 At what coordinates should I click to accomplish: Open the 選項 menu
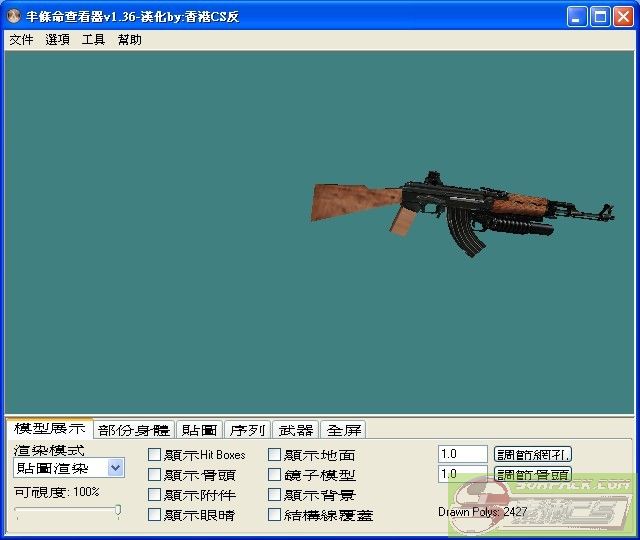coord(57,40)
